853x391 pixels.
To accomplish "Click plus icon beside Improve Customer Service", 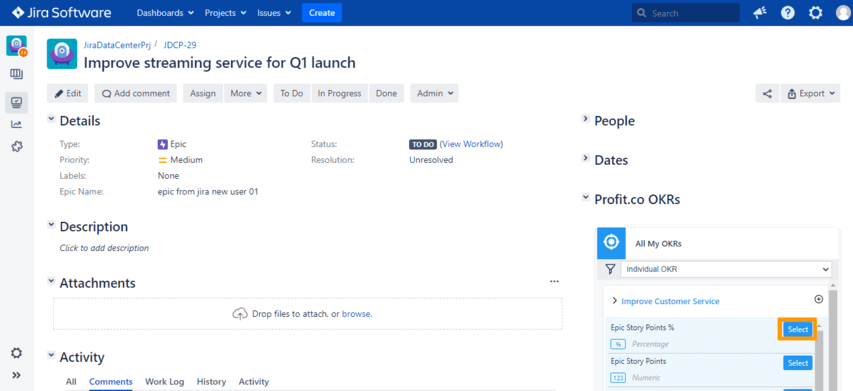I will pos(818,300).
